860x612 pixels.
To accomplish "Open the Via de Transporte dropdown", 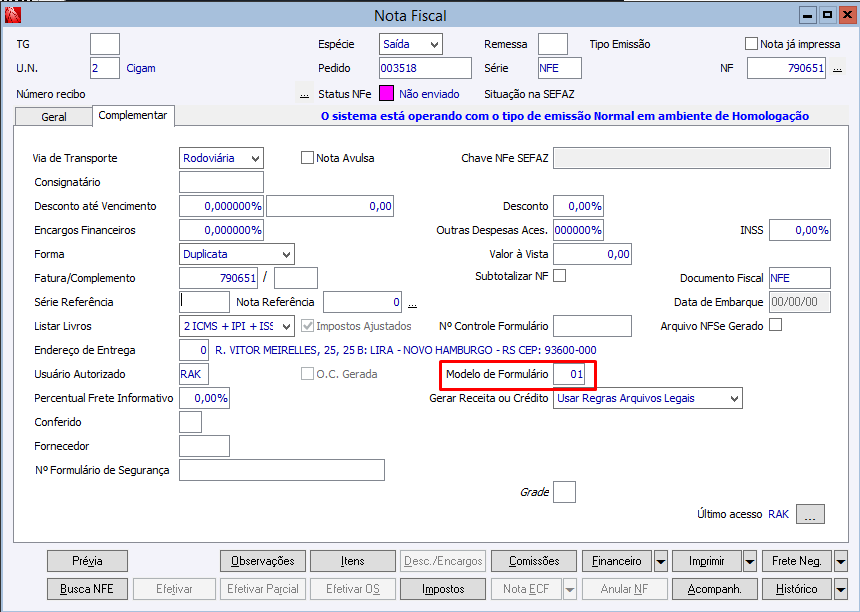I will (222, 158).
